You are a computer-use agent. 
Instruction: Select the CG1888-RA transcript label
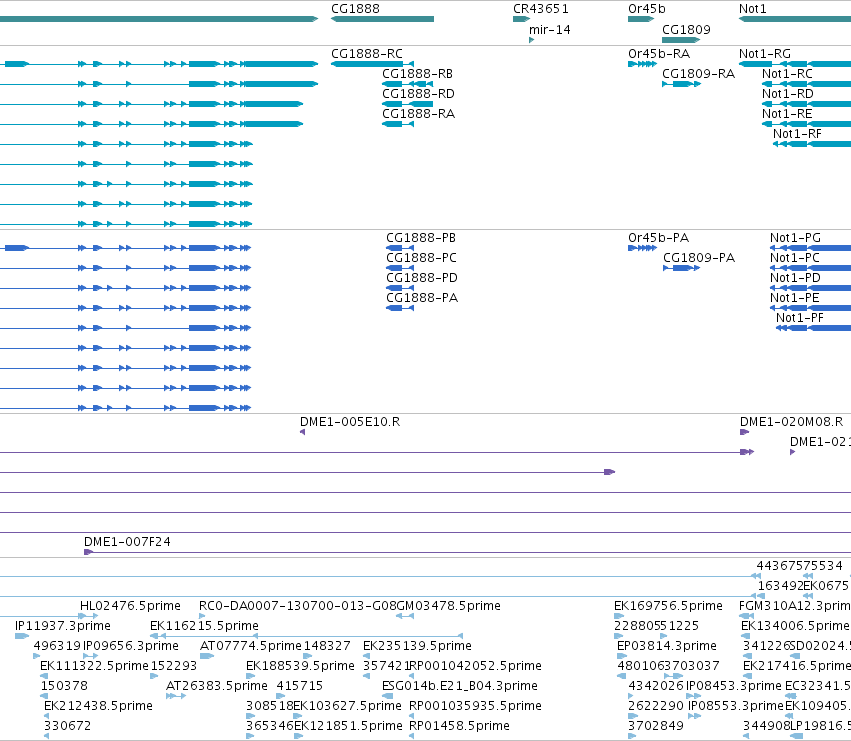(418, 114)
